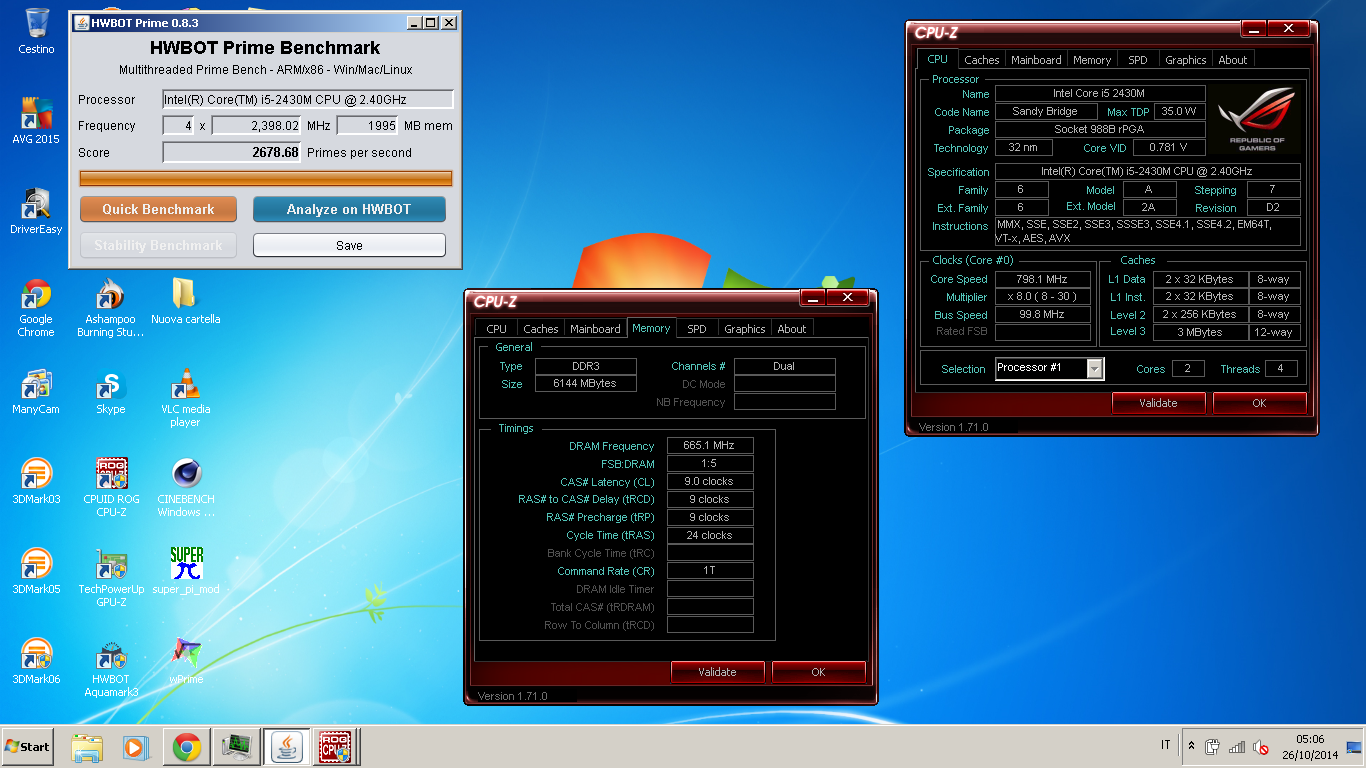
Task: Save the HWBOT Prime result
Action: 349,245
